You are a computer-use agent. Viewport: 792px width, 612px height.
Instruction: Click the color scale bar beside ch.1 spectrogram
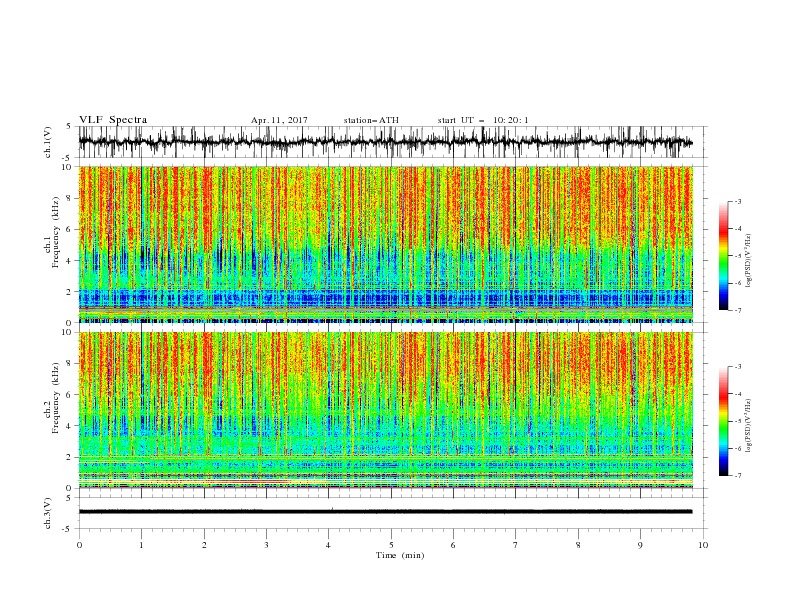[723, 256]
